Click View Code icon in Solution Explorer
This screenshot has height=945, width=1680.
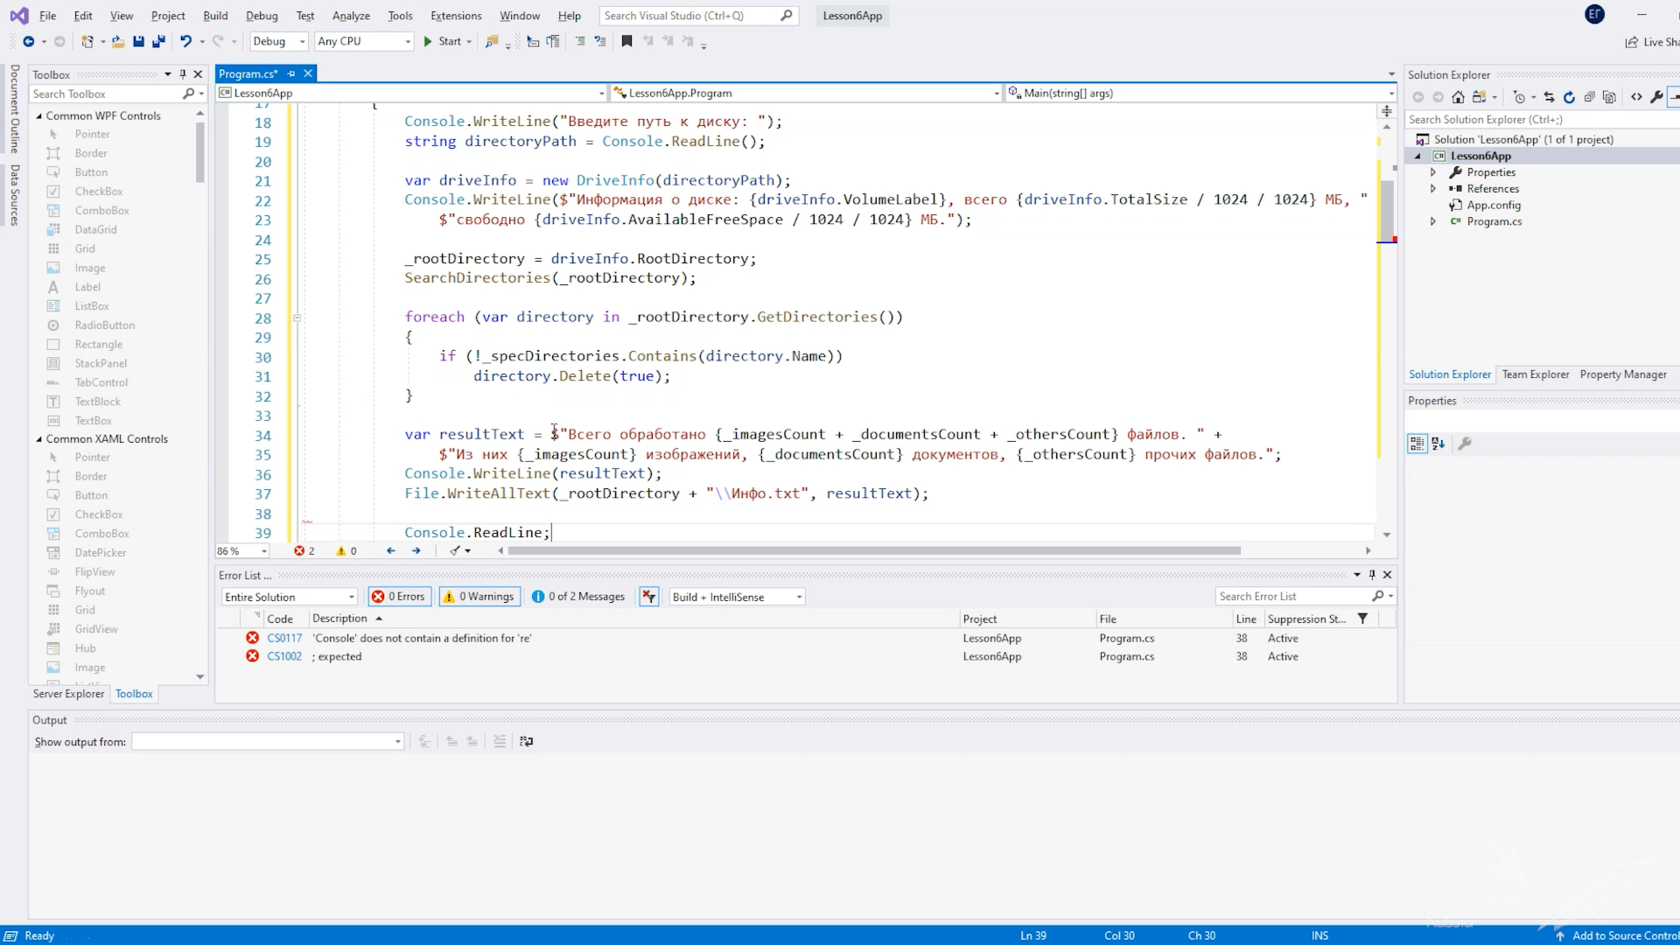click(x=1636, y=97)
